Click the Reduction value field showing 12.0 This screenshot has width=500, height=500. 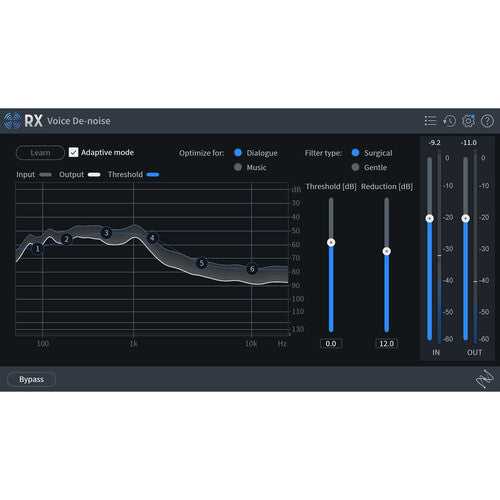pos(387,343)
